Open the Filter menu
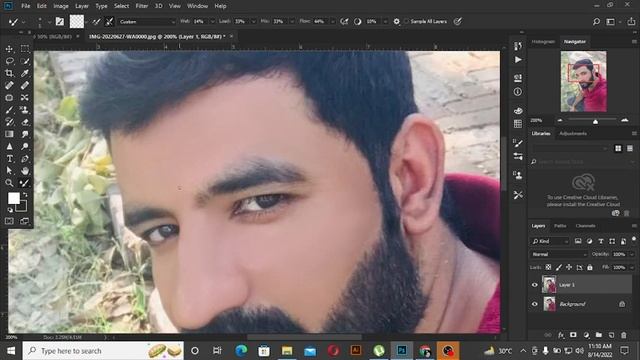This screenshot has height=360, width=640. 142,6
